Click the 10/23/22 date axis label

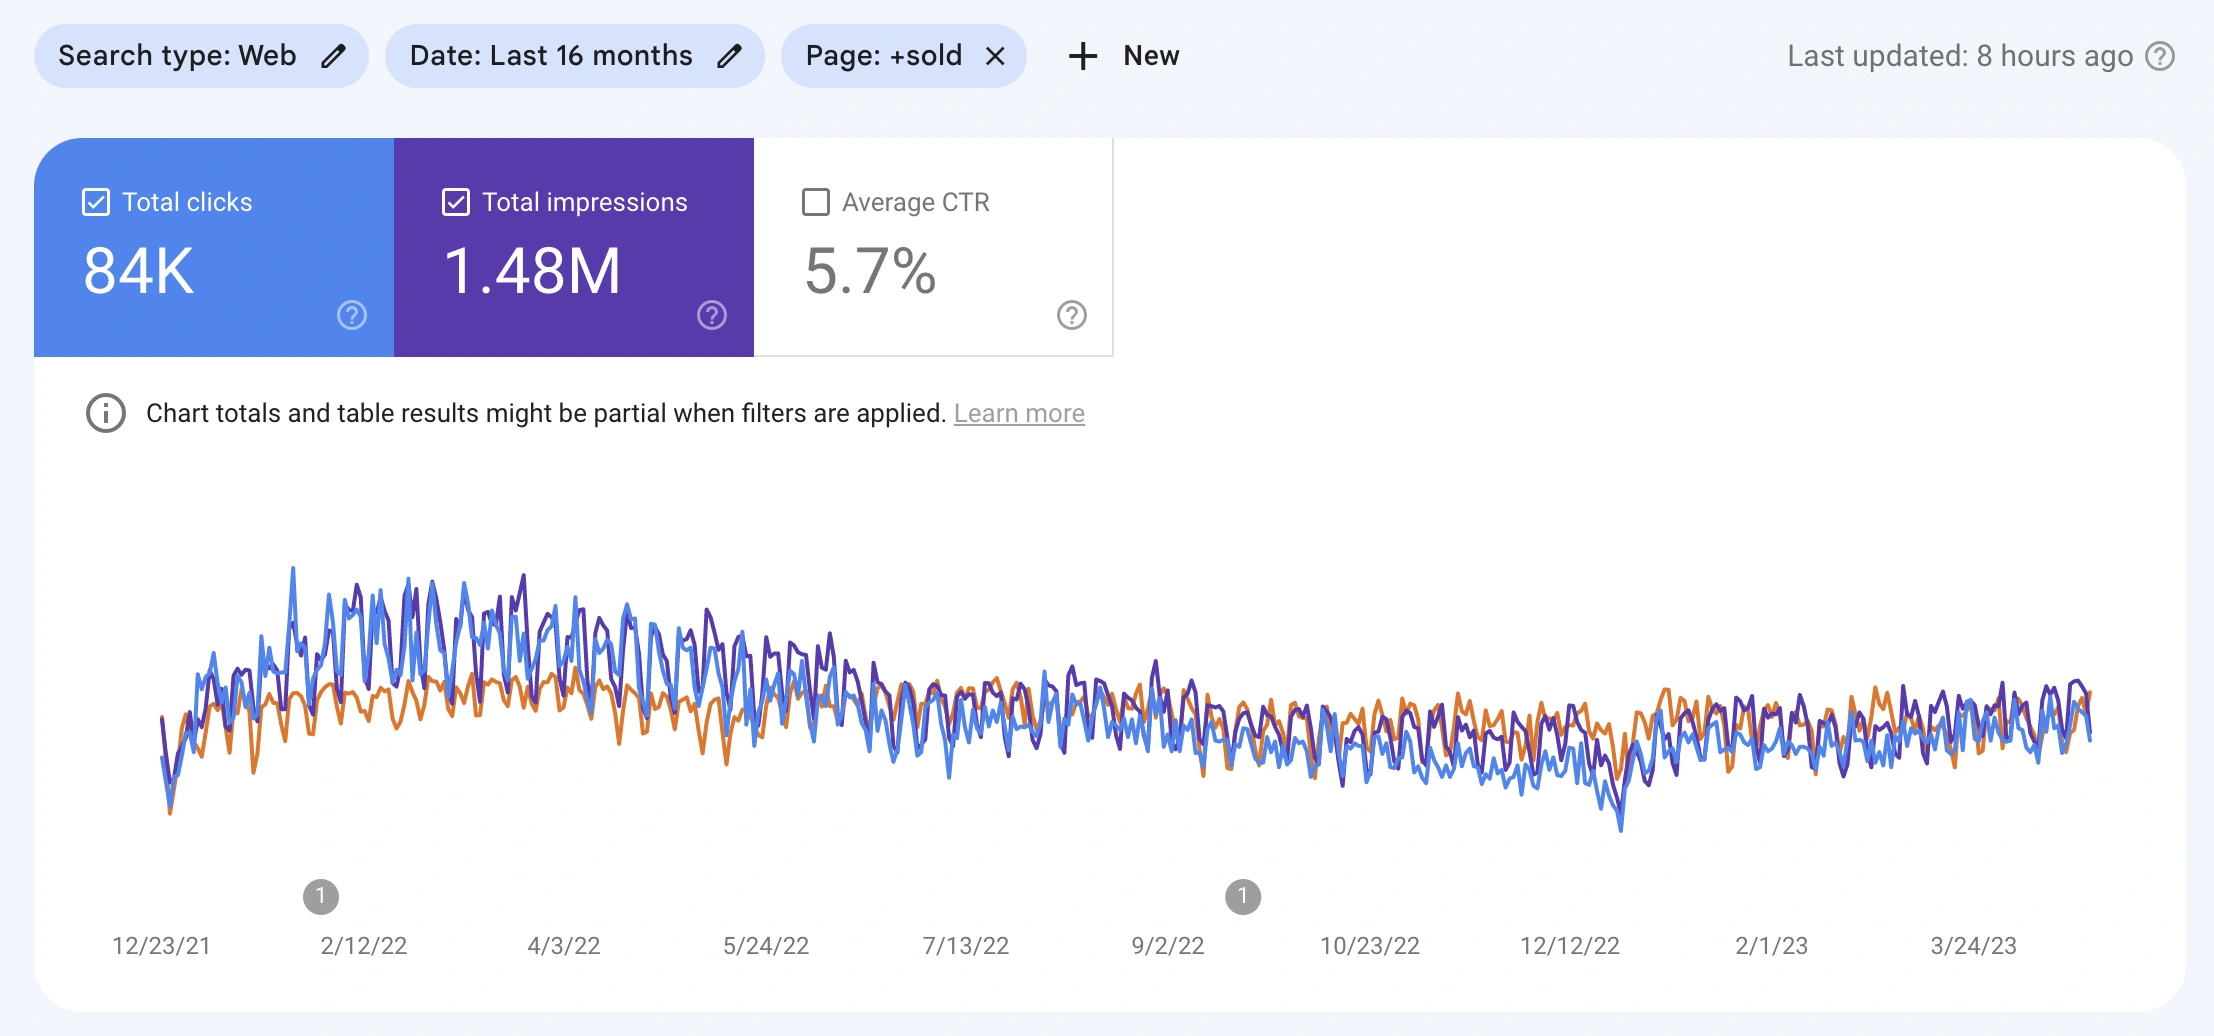pyautogui.click(x=1370, y=946)
